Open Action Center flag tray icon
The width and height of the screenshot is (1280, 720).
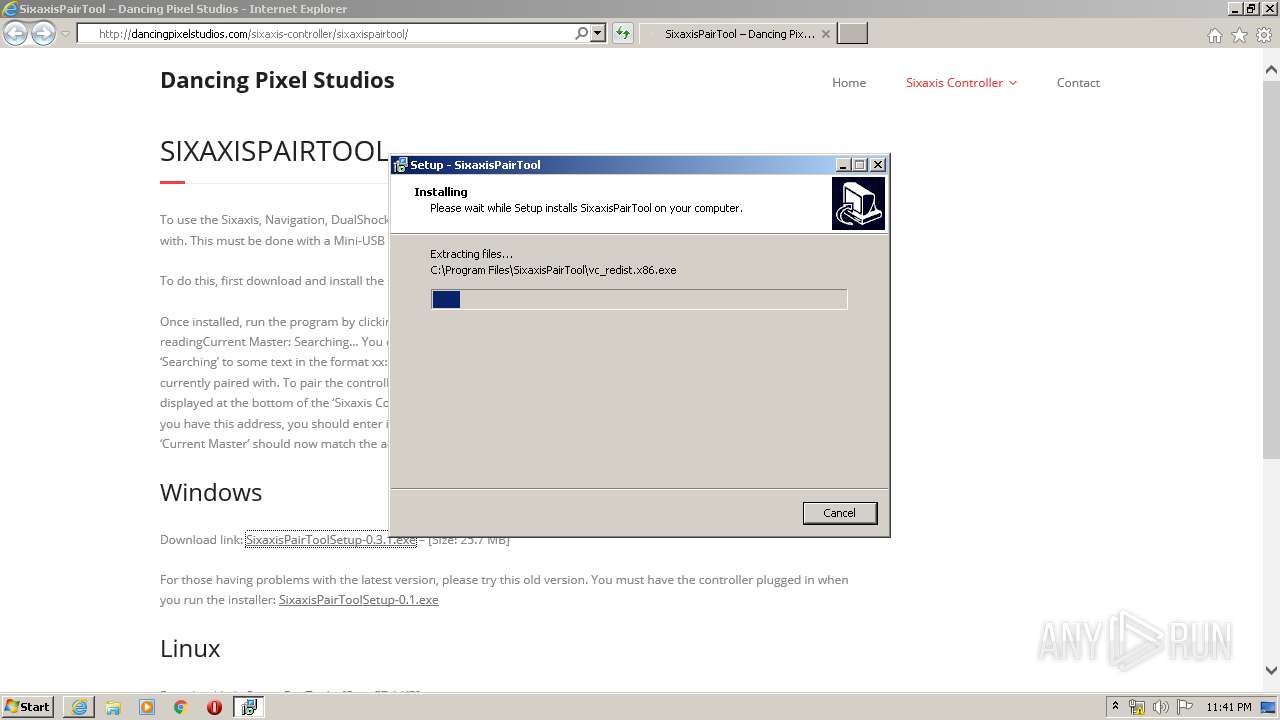tap(1184, 707)
